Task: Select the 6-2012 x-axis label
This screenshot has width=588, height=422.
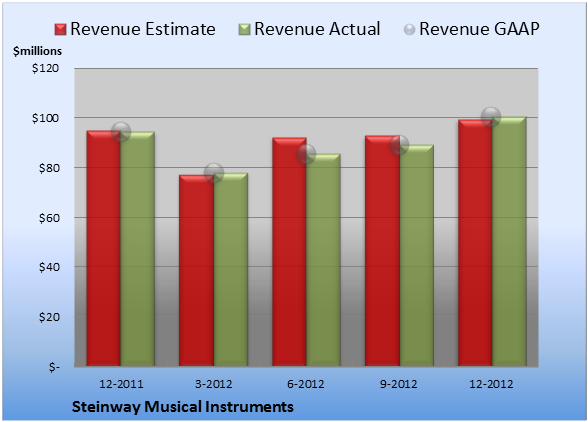Action: pyautogui.click(x=306, y=384)
